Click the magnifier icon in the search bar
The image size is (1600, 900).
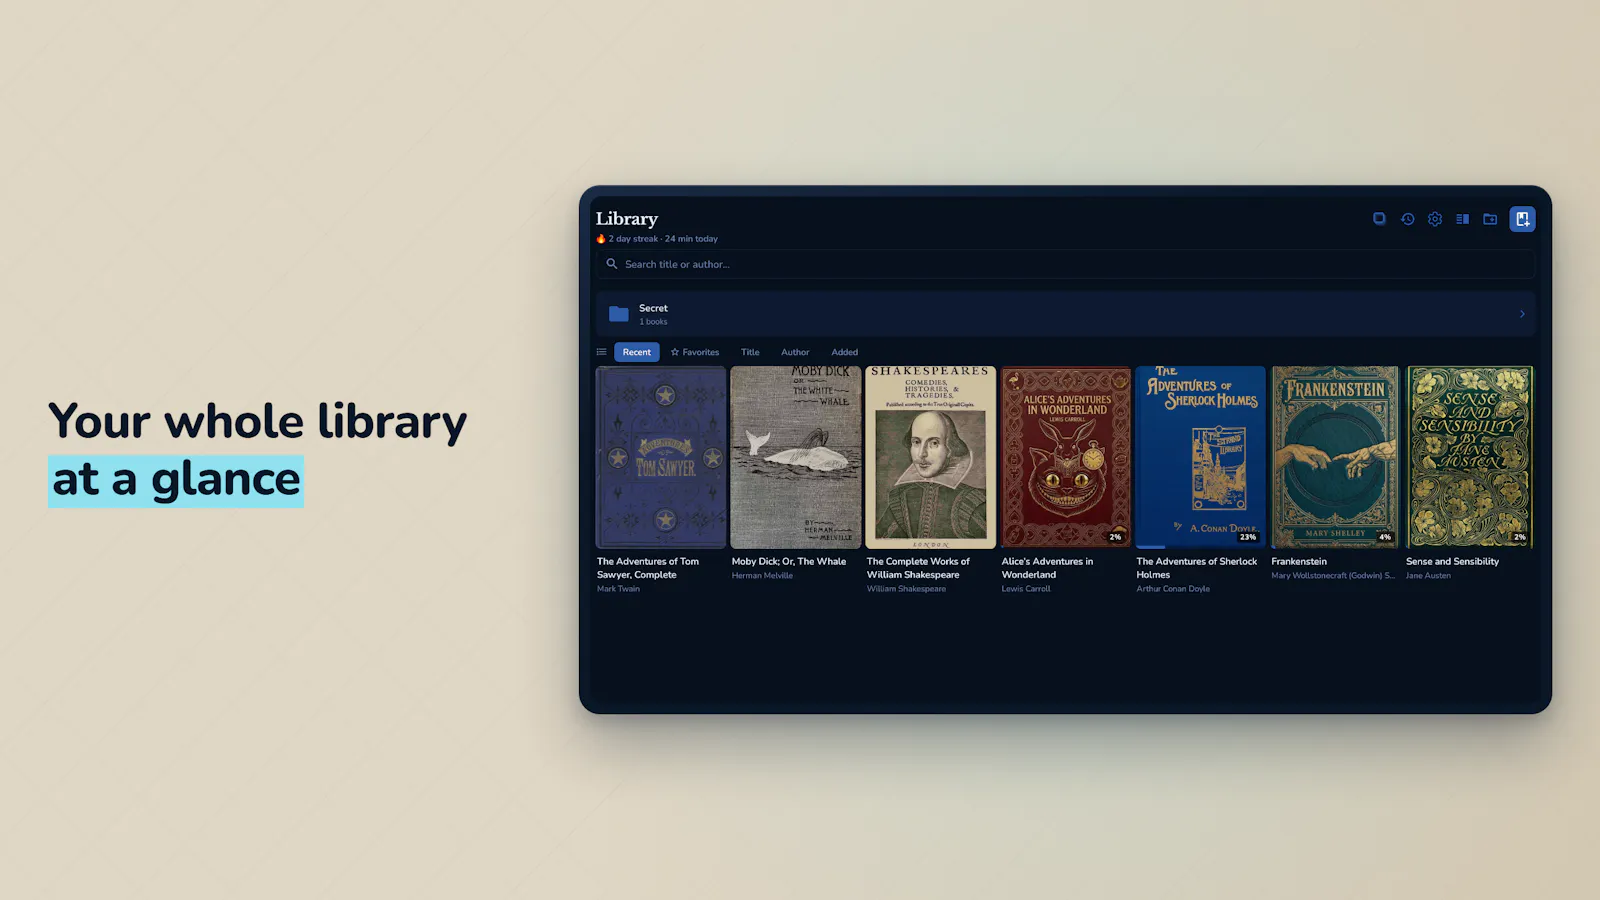click(x=612, y=264)
